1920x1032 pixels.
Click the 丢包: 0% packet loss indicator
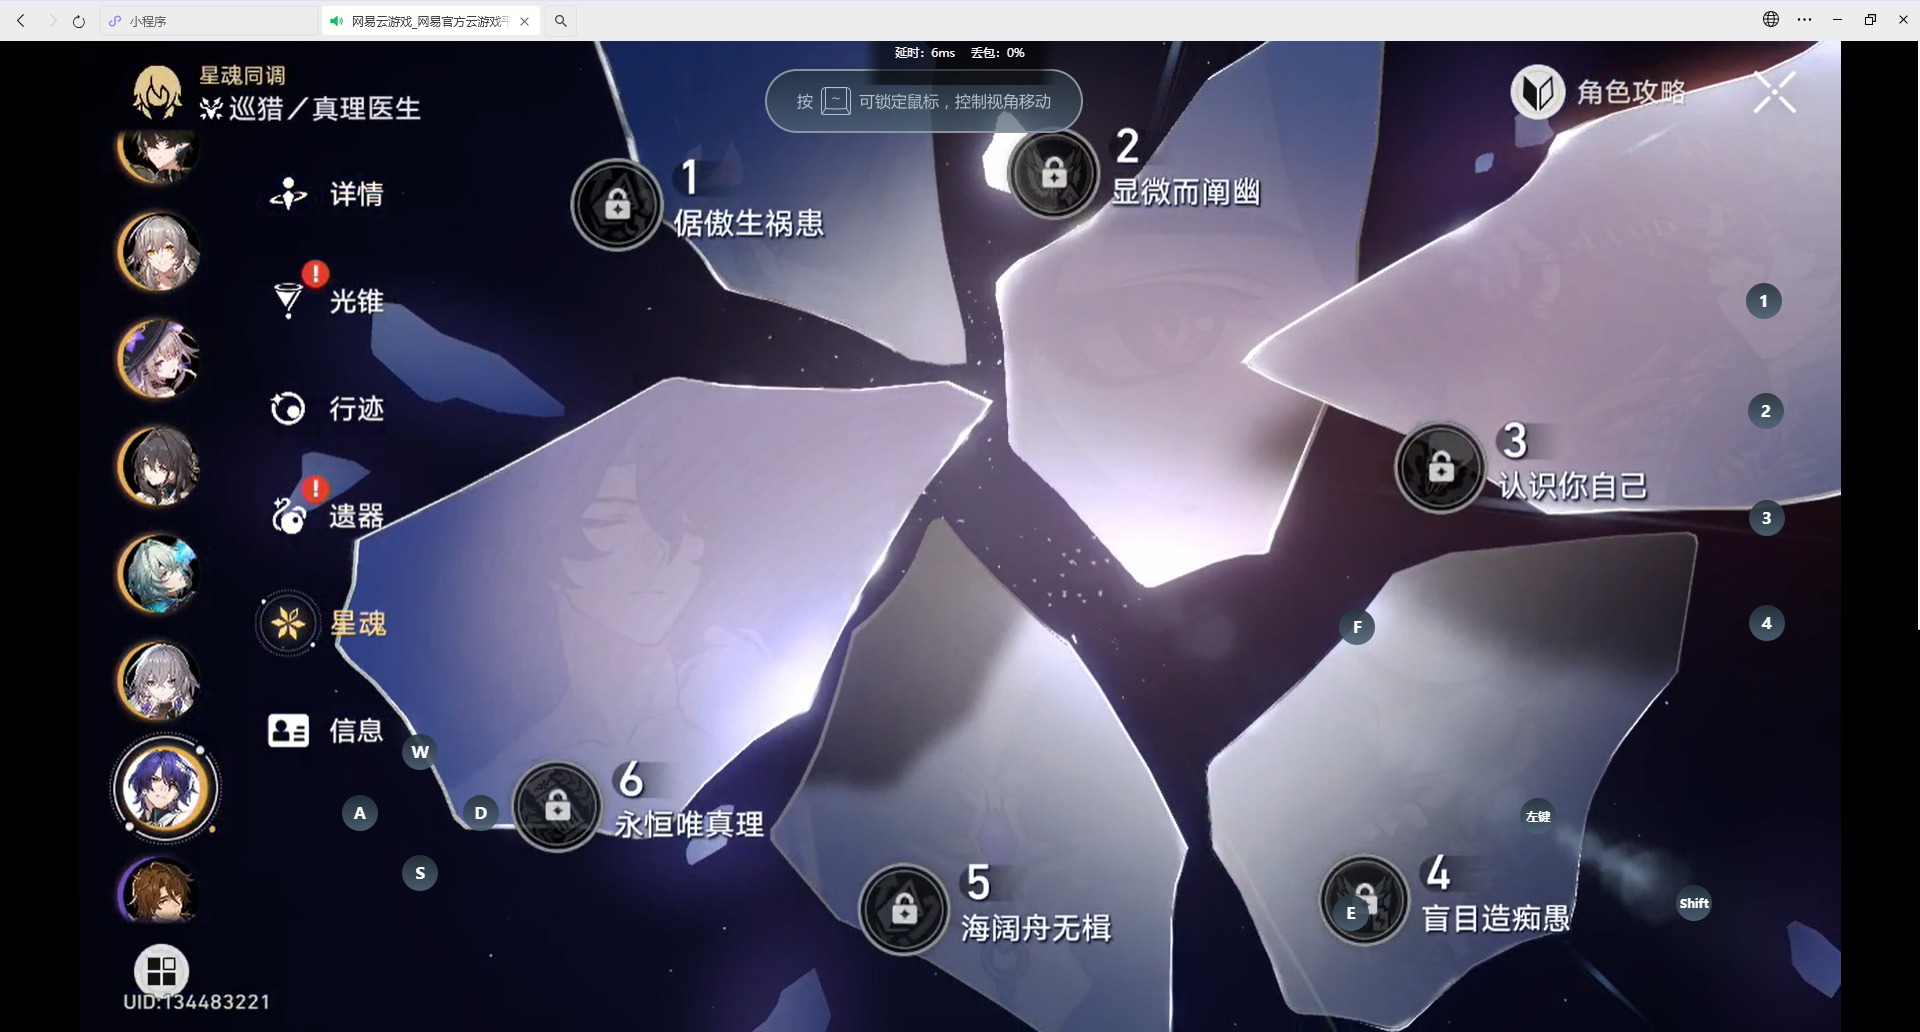998,53
